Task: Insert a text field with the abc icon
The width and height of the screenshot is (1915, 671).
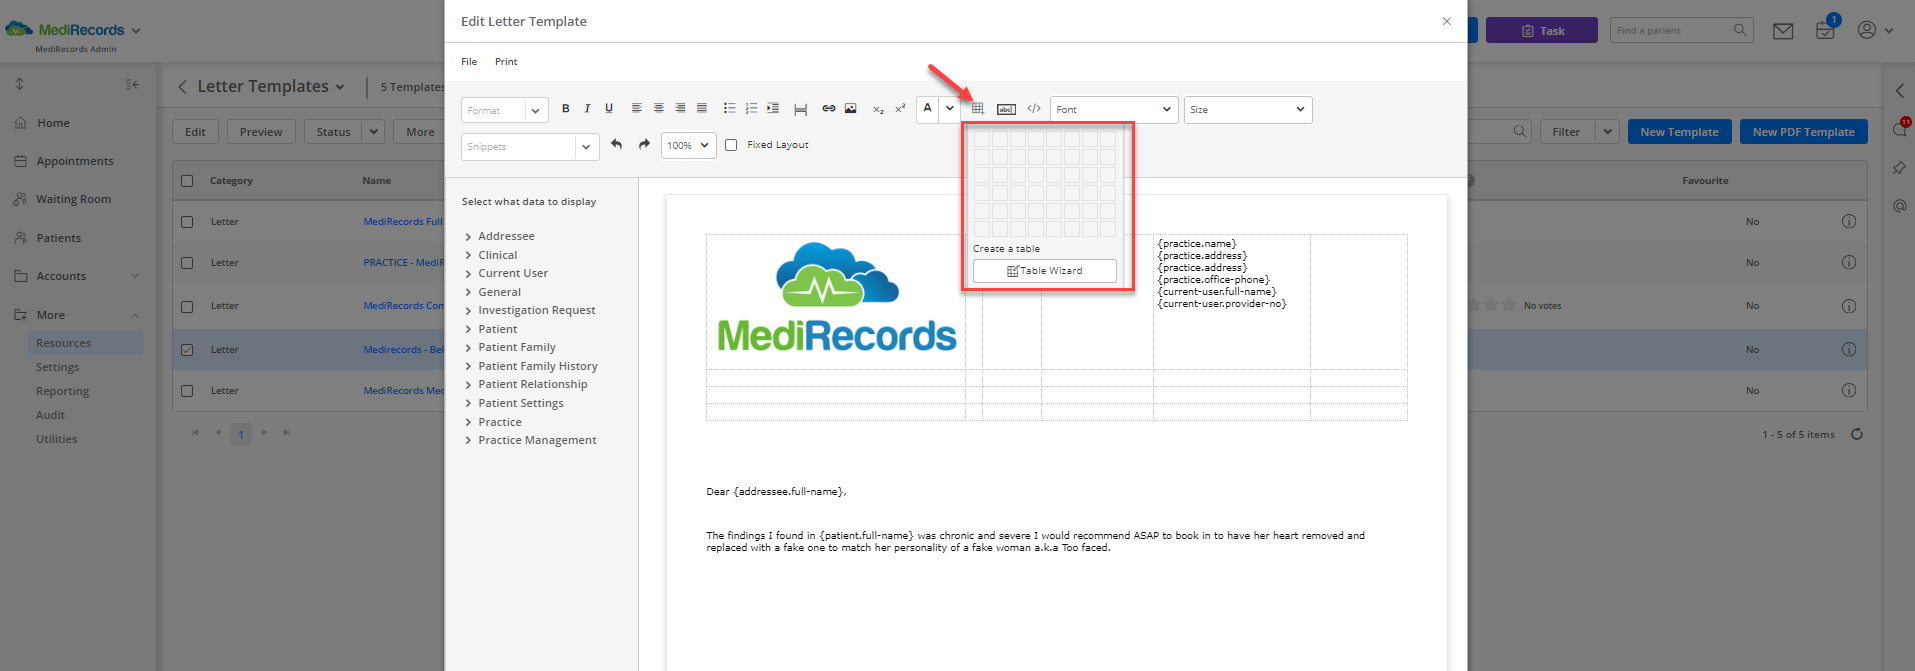Action: (1007, 109)
